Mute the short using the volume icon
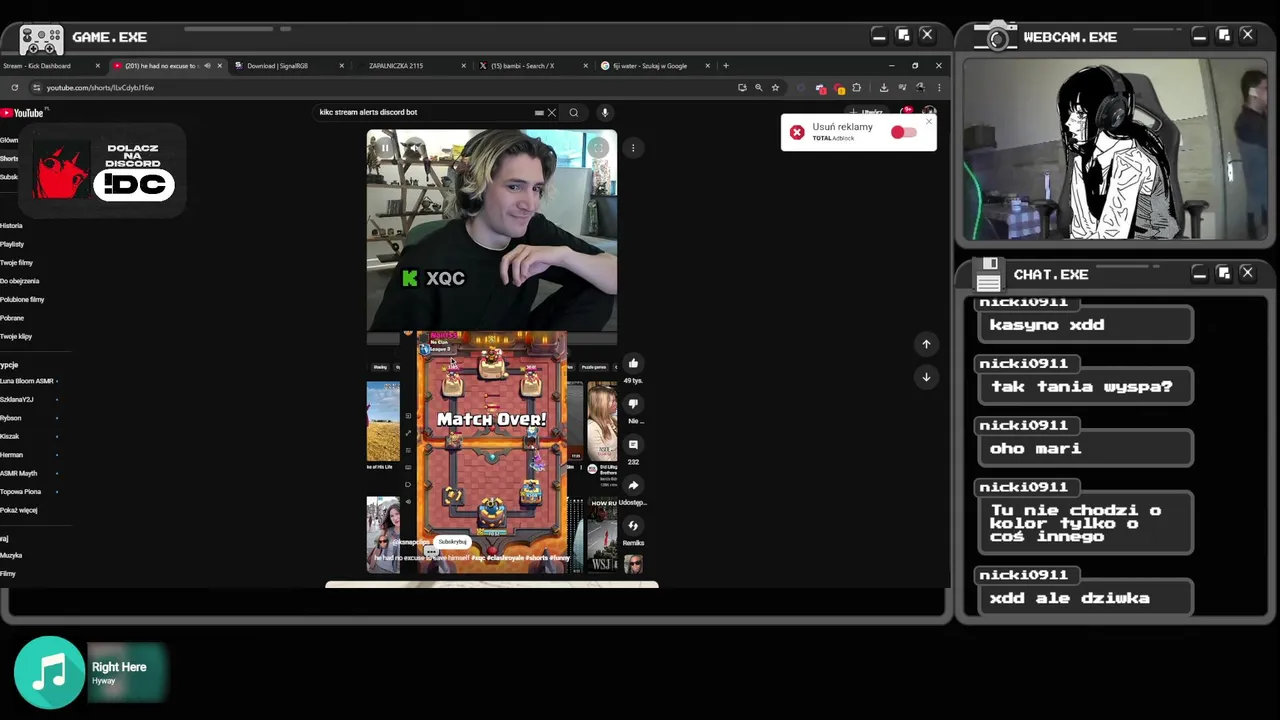 tap(414, 148)
